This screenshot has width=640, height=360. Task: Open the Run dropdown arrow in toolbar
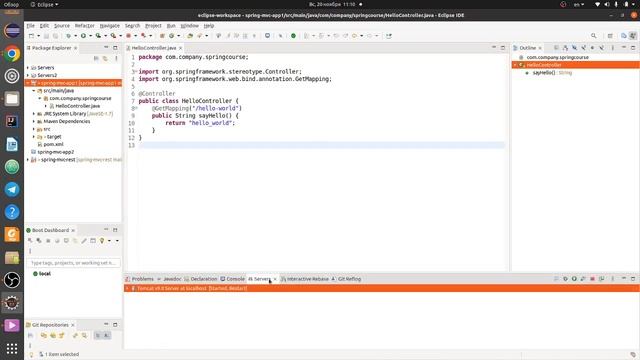coord(90,36)
